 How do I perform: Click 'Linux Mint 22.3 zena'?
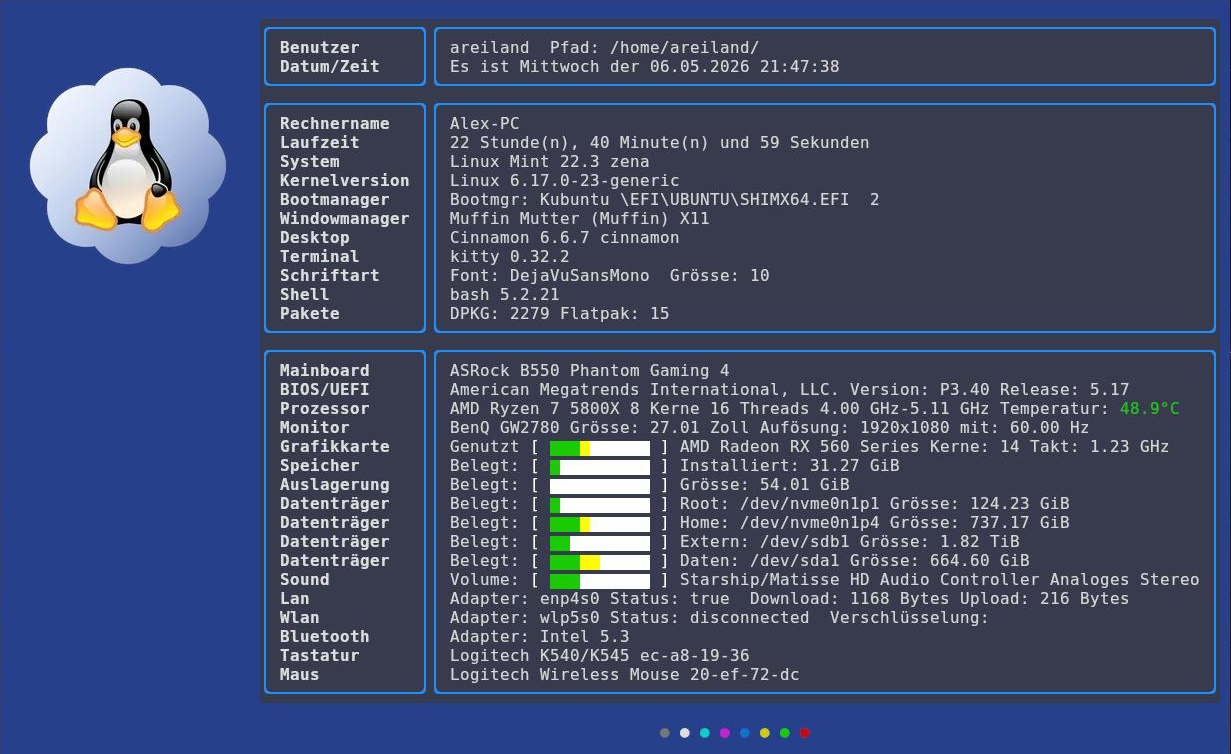(x=550, y=161)
